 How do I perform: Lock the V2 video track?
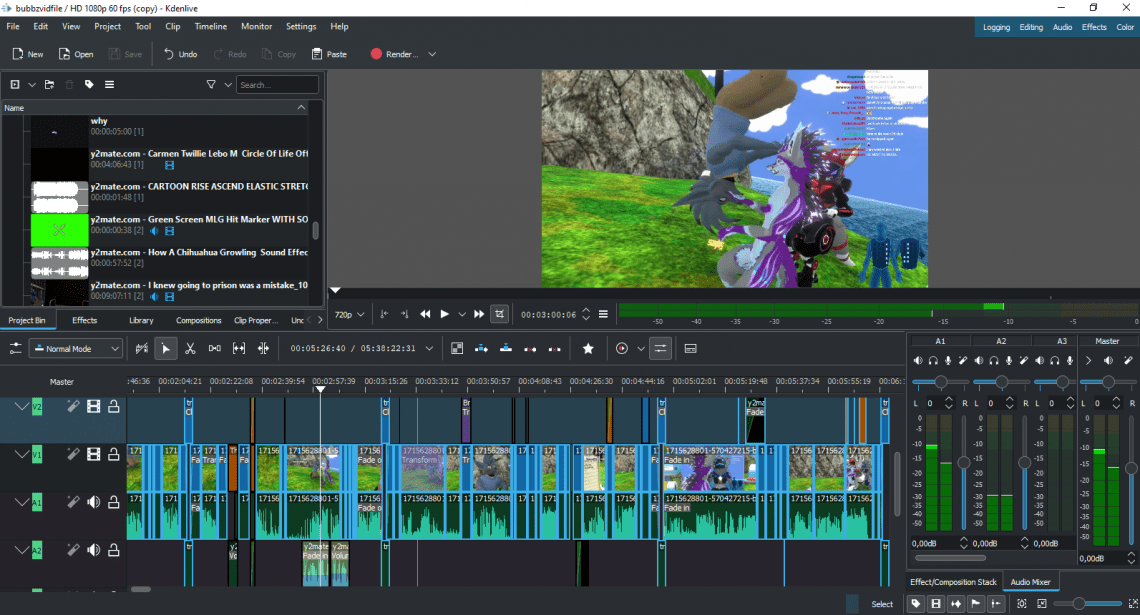pos(114,406)
